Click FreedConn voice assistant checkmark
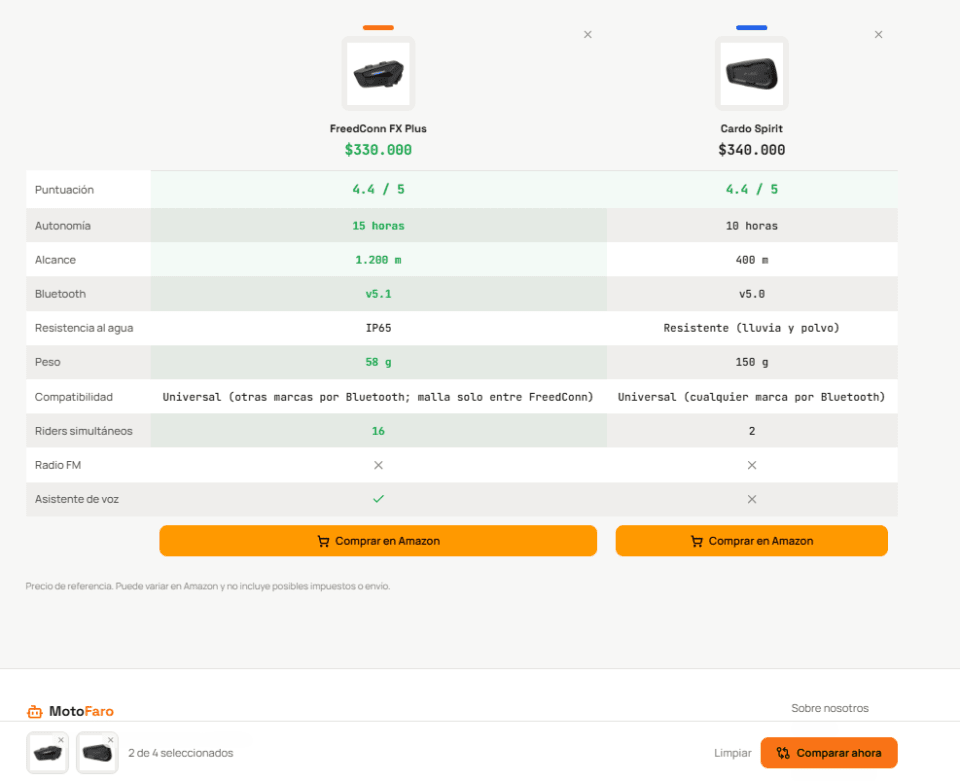This screenshot has height=781, width=960. pos(378,499)
